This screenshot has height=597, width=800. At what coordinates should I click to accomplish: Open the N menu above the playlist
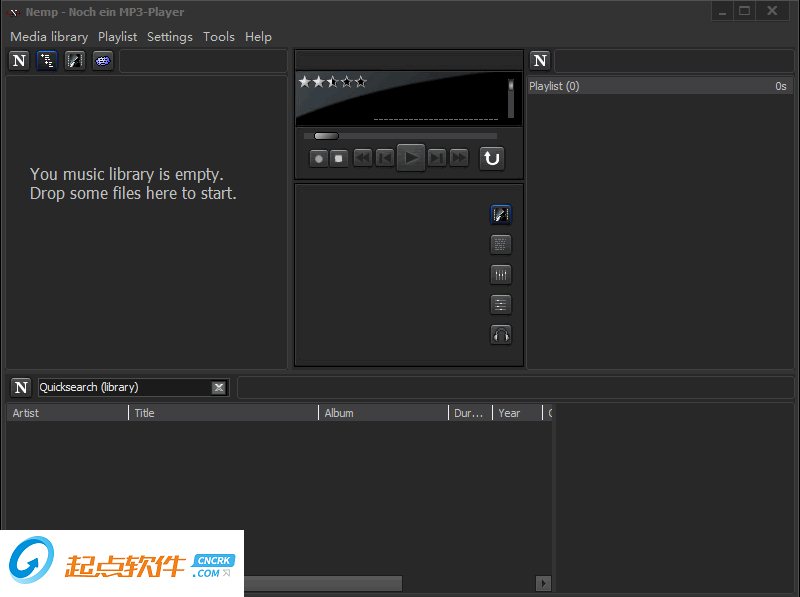[540, 61]
